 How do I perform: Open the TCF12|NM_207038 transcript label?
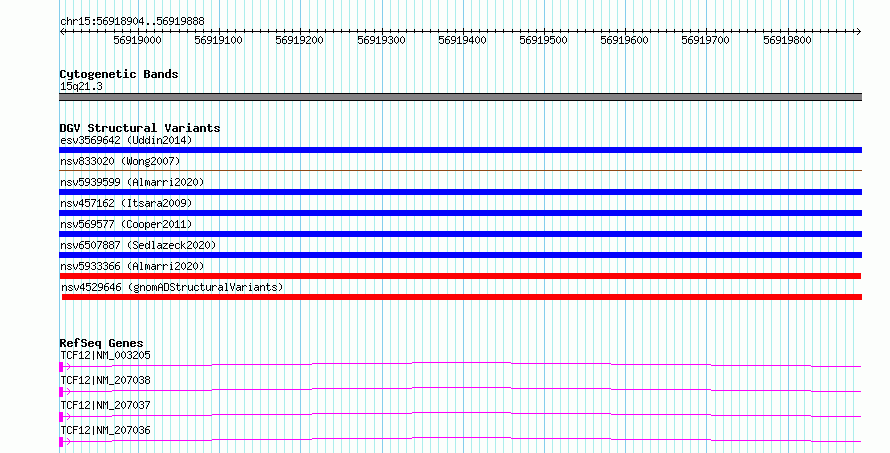[x=106, y=380]
